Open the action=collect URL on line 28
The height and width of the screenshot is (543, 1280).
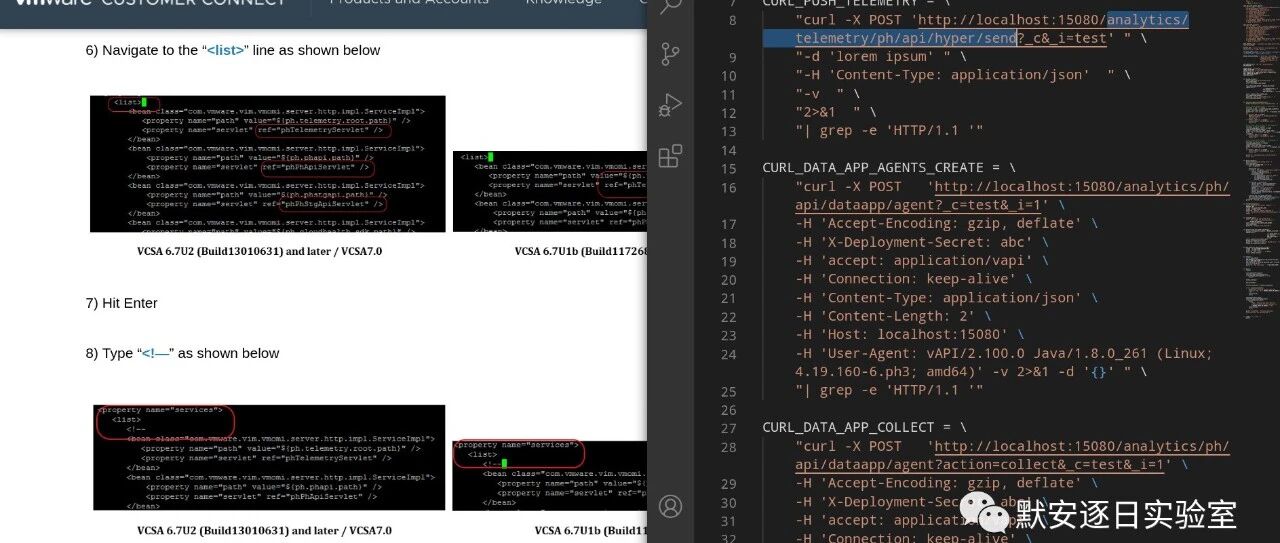[1012, 456]
